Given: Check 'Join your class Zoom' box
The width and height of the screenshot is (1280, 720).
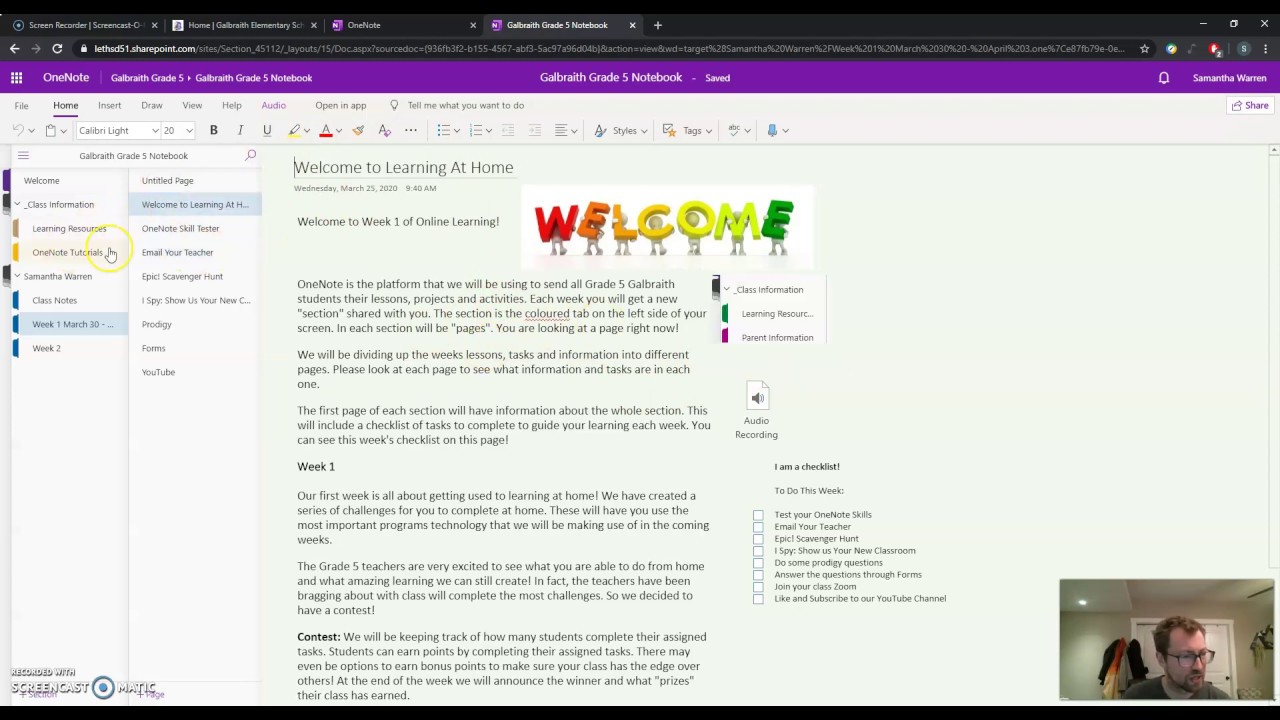Looking at the screenshot, I should pos(758,587).
